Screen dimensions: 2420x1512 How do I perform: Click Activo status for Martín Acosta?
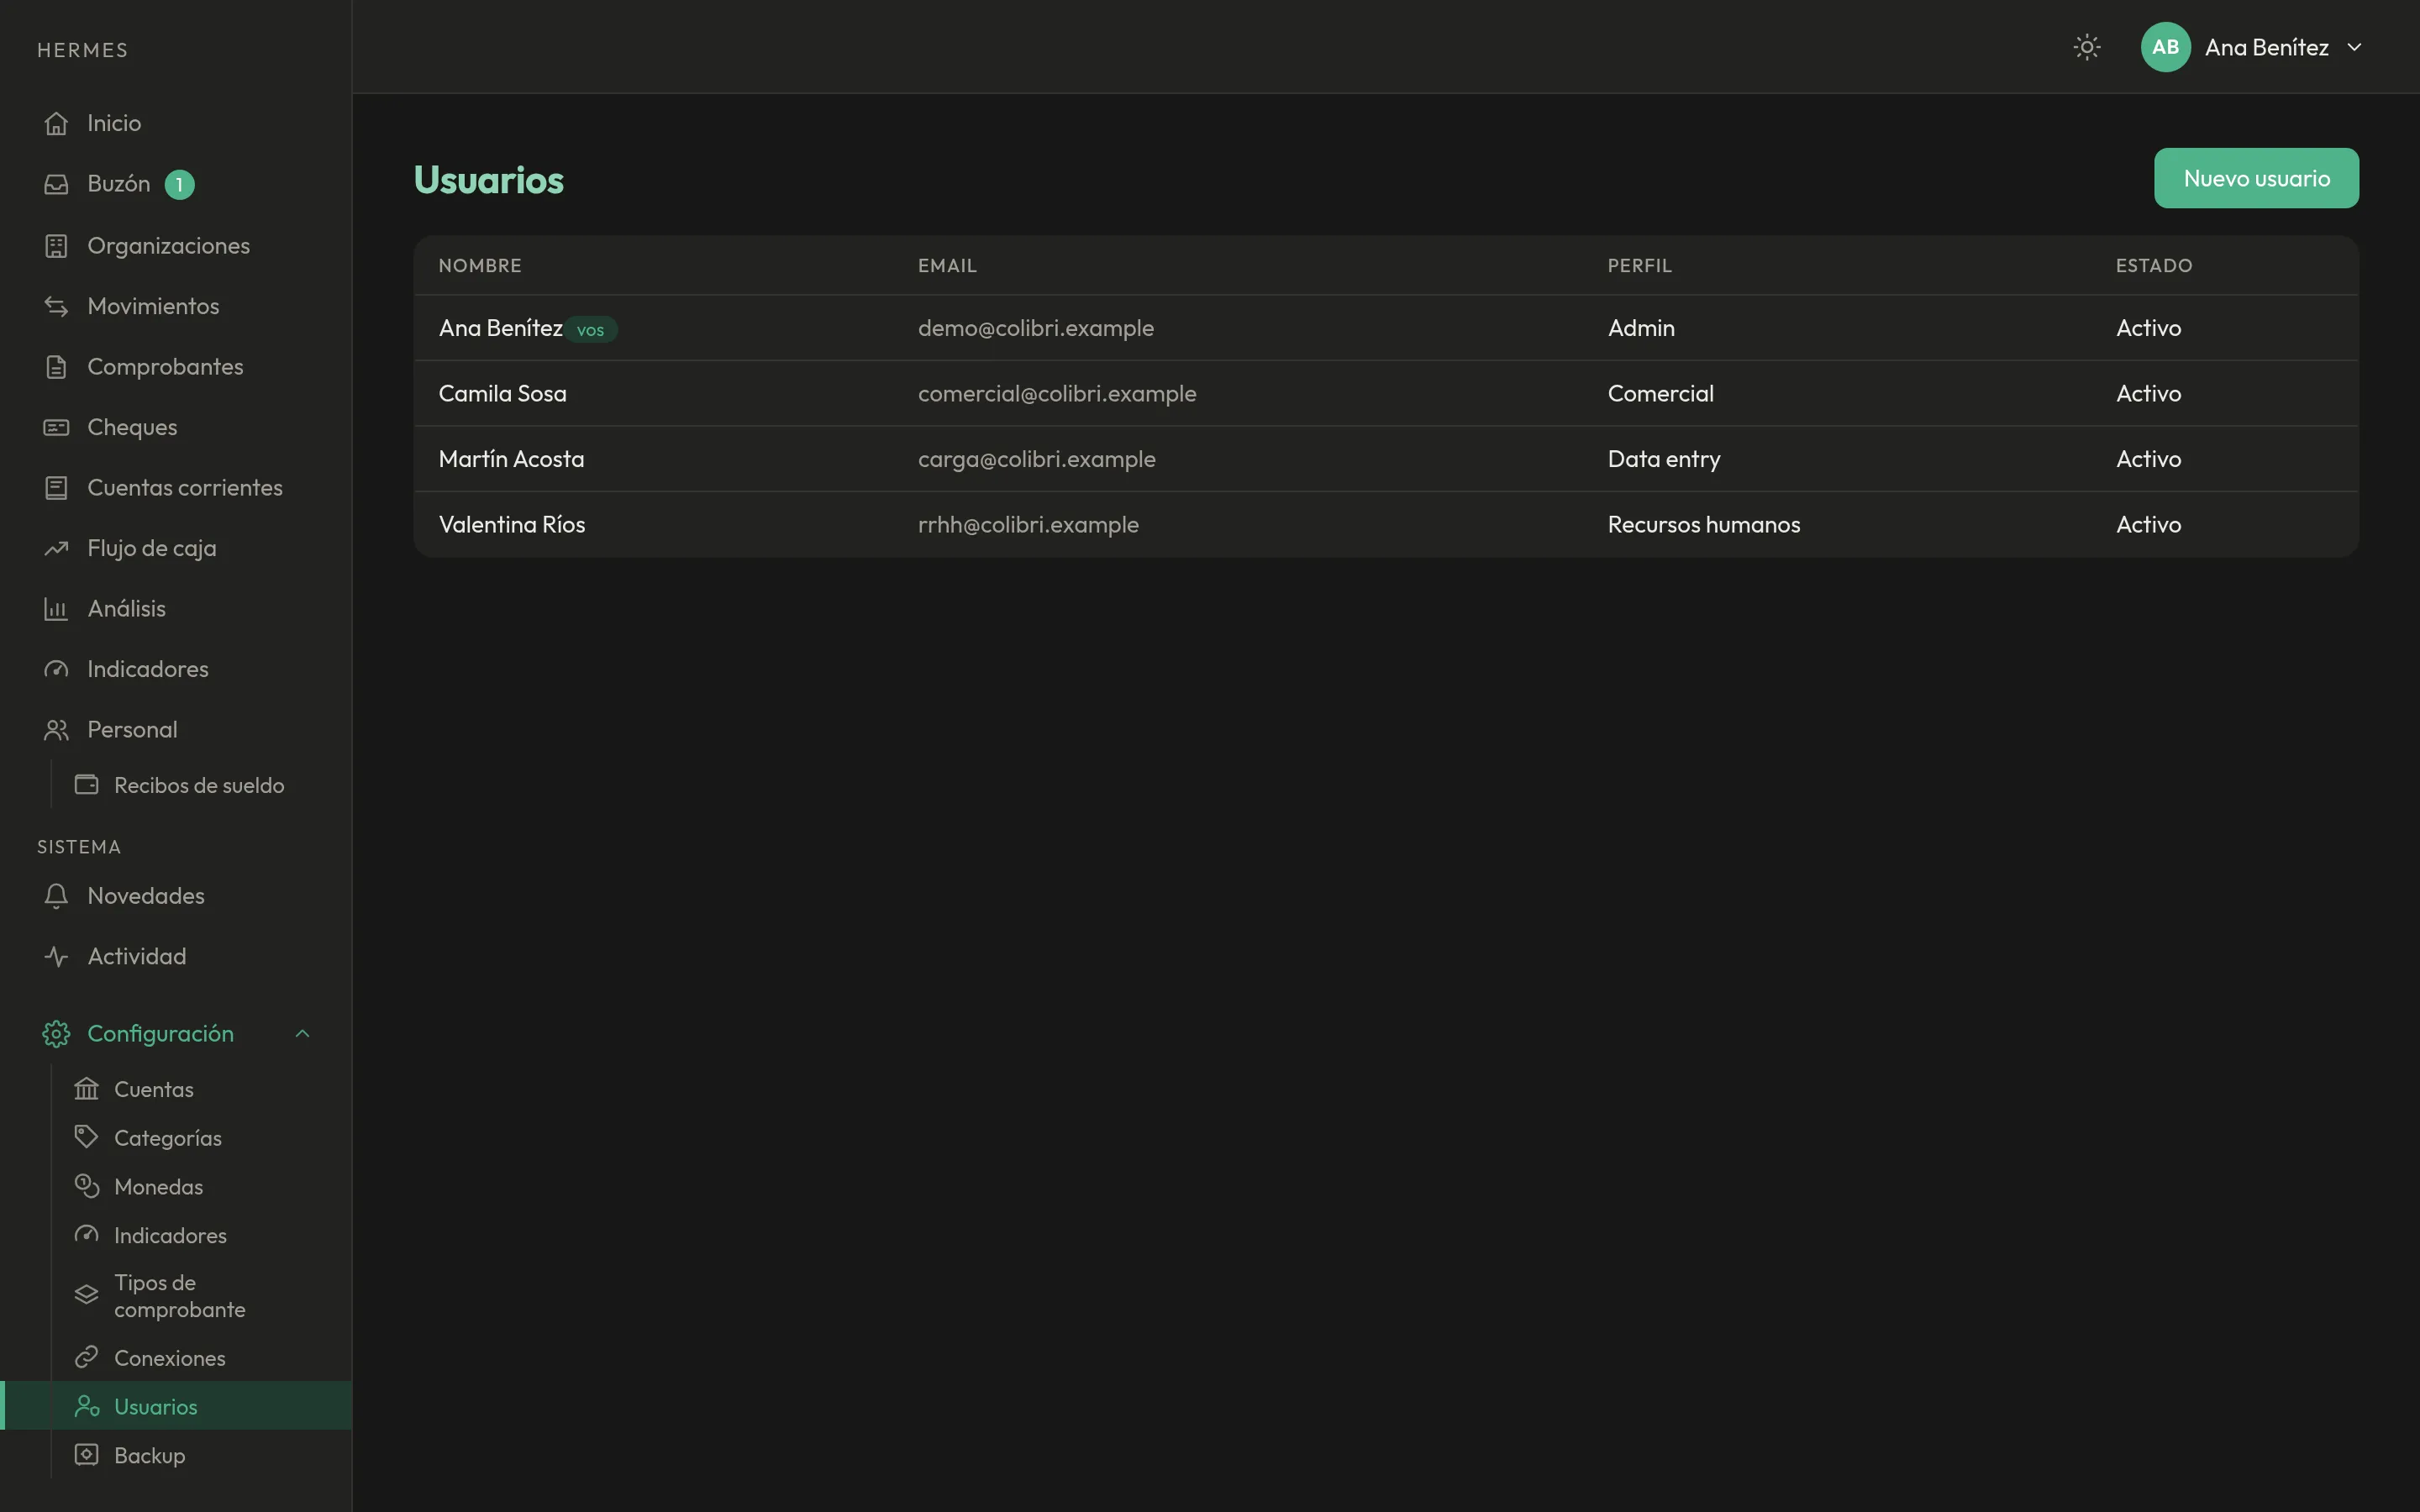coord(2149,459)
